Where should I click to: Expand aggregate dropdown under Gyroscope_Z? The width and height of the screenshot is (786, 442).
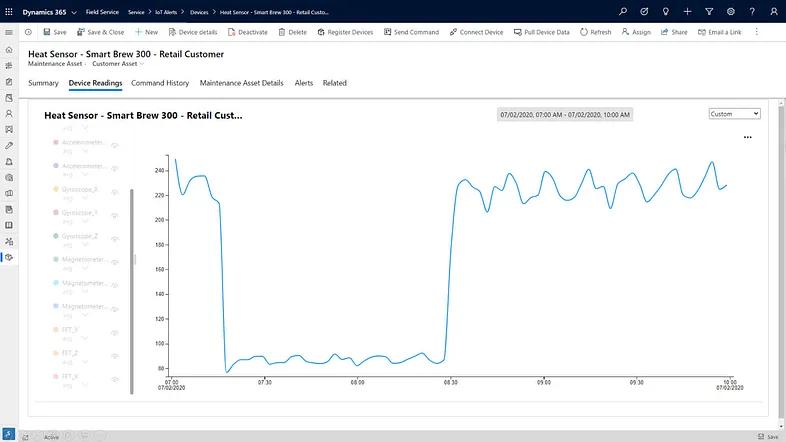[x=85, y=245]
